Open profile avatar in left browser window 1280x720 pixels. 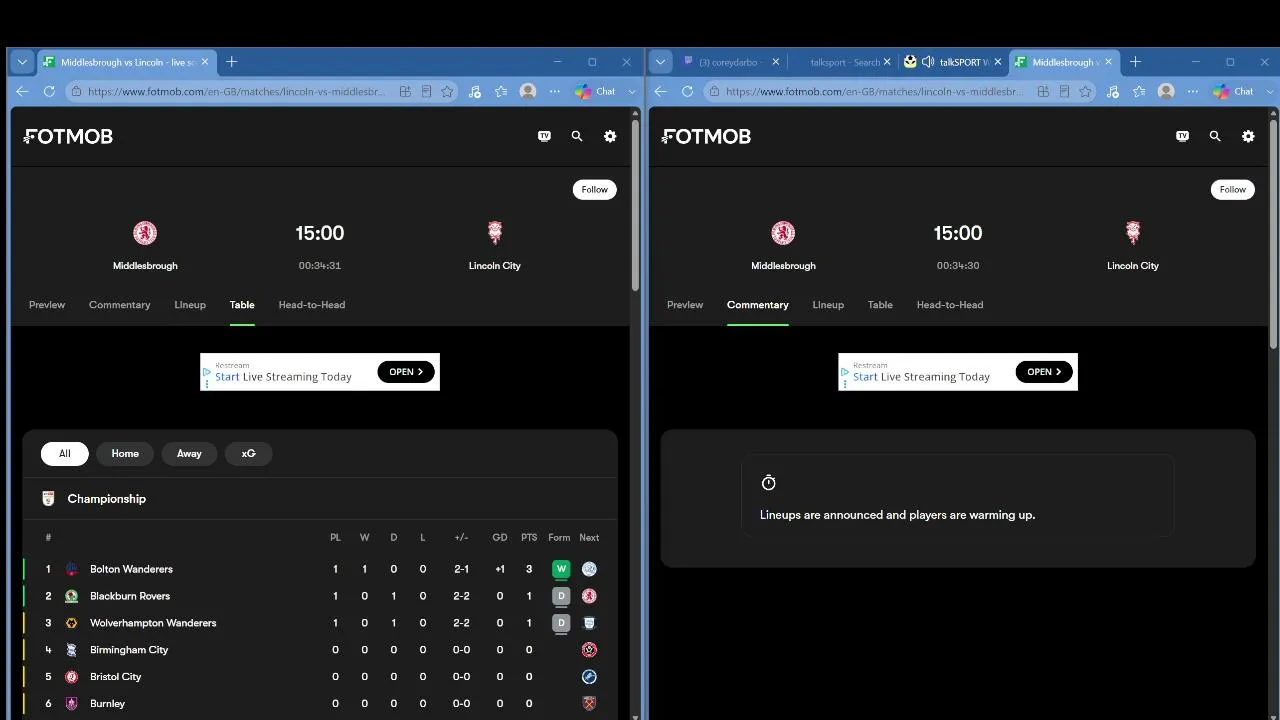pos(528,91)
